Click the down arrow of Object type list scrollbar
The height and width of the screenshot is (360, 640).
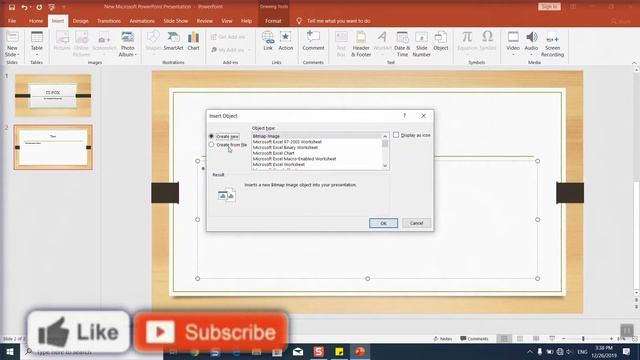point(385,166)
